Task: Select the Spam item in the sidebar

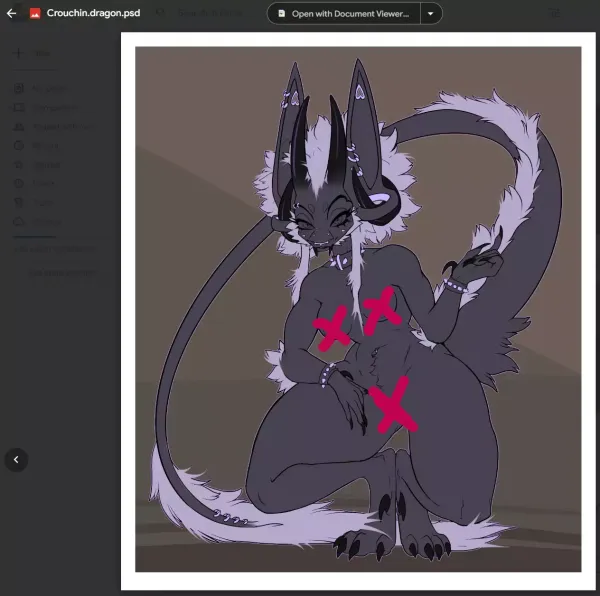Action: pyautogui.click(x=45, y=184)
